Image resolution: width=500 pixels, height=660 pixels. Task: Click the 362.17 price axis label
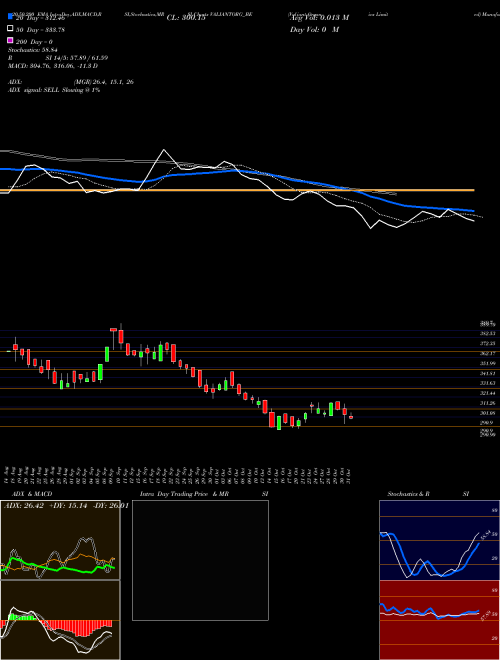pos(487,354)
